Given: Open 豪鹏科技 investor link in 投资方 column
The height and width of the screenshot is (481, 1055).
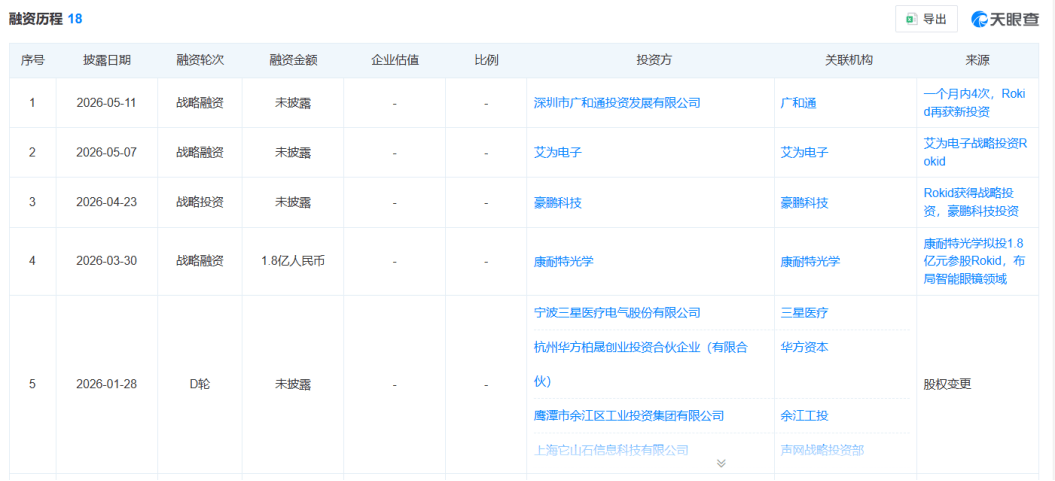Looking at the screenshot, I should 557,202.
